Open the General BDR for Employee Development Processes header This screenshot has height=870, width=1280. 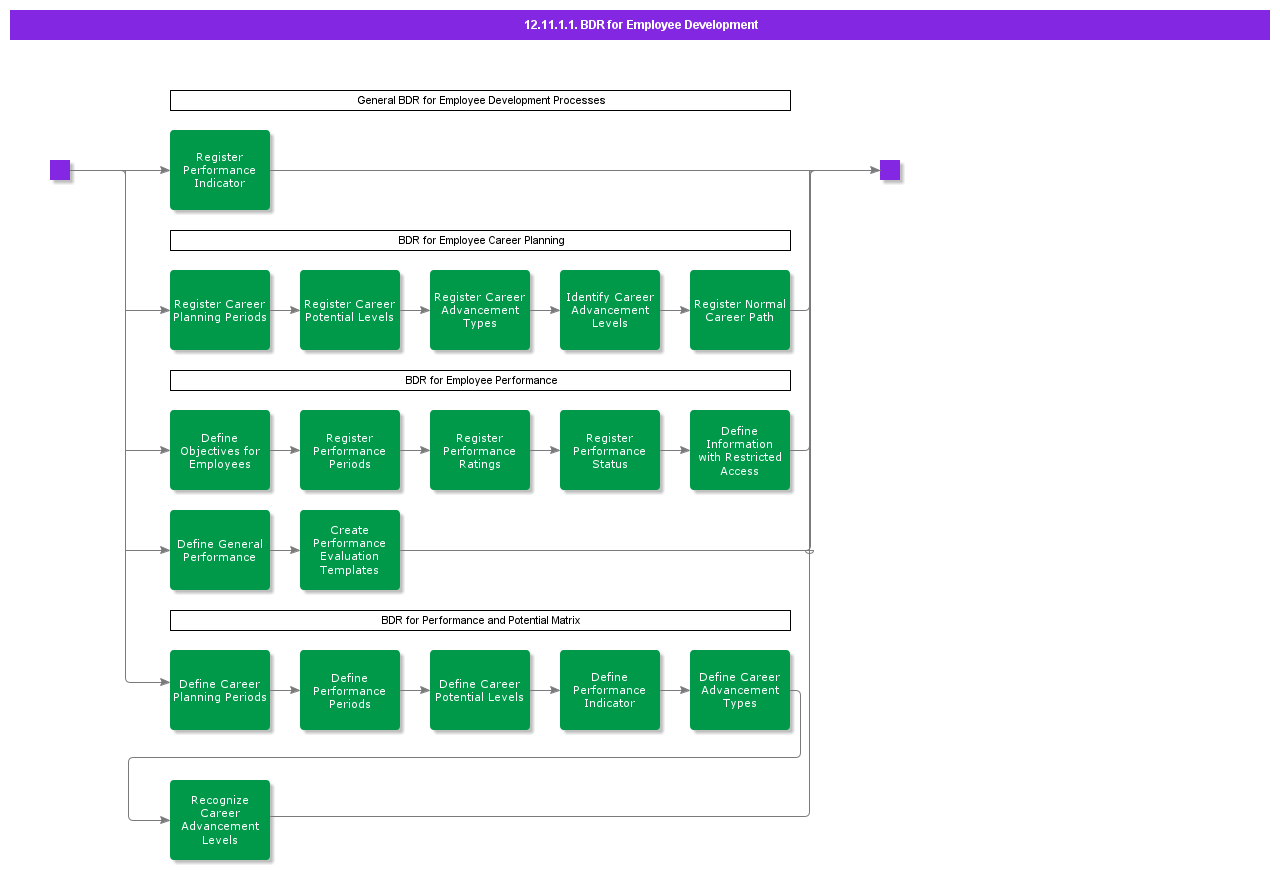click(480, 100)
